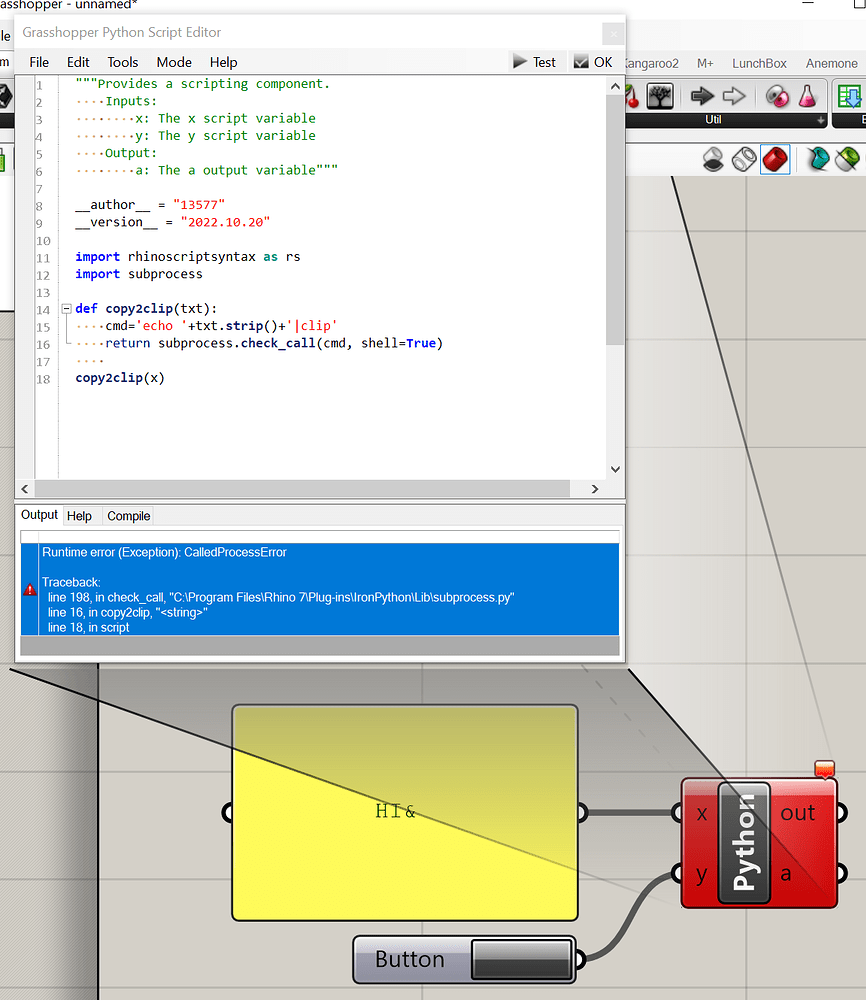The height and width of the screenshot is (1000, 866).
Task: Click the white outline arrow icon
Action: pyautogui.click(x=733, y=96)
